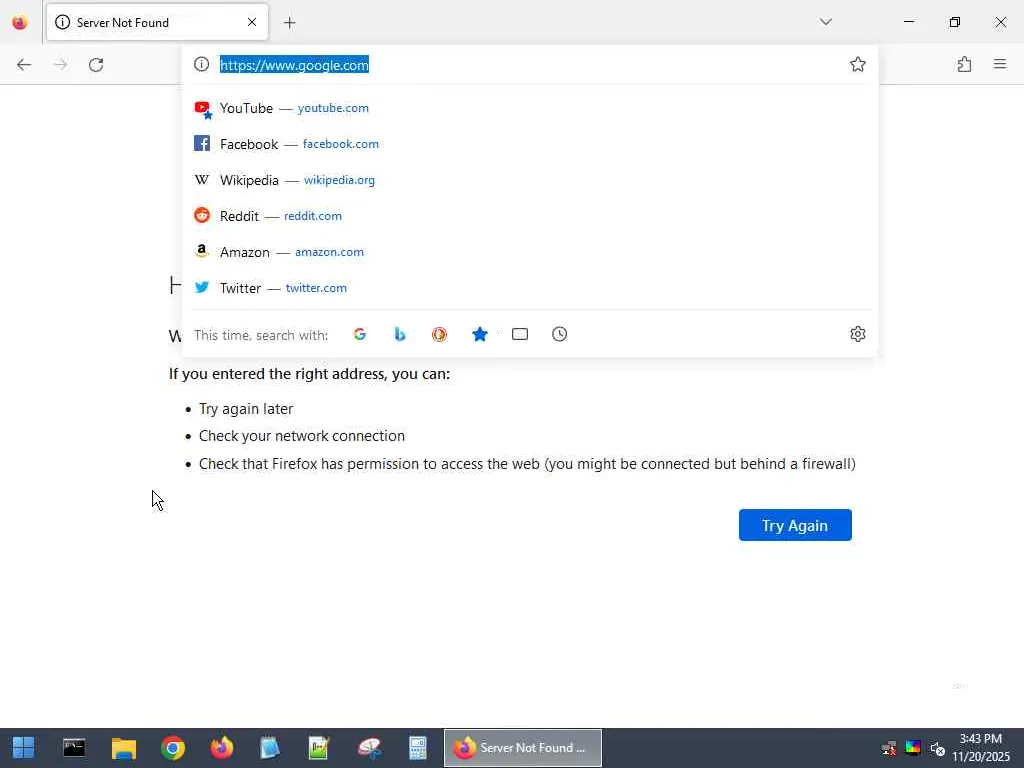Screen dimensions: 1024x768
Task: Open the Extensions puzzle icon
Action: point(964,64)
